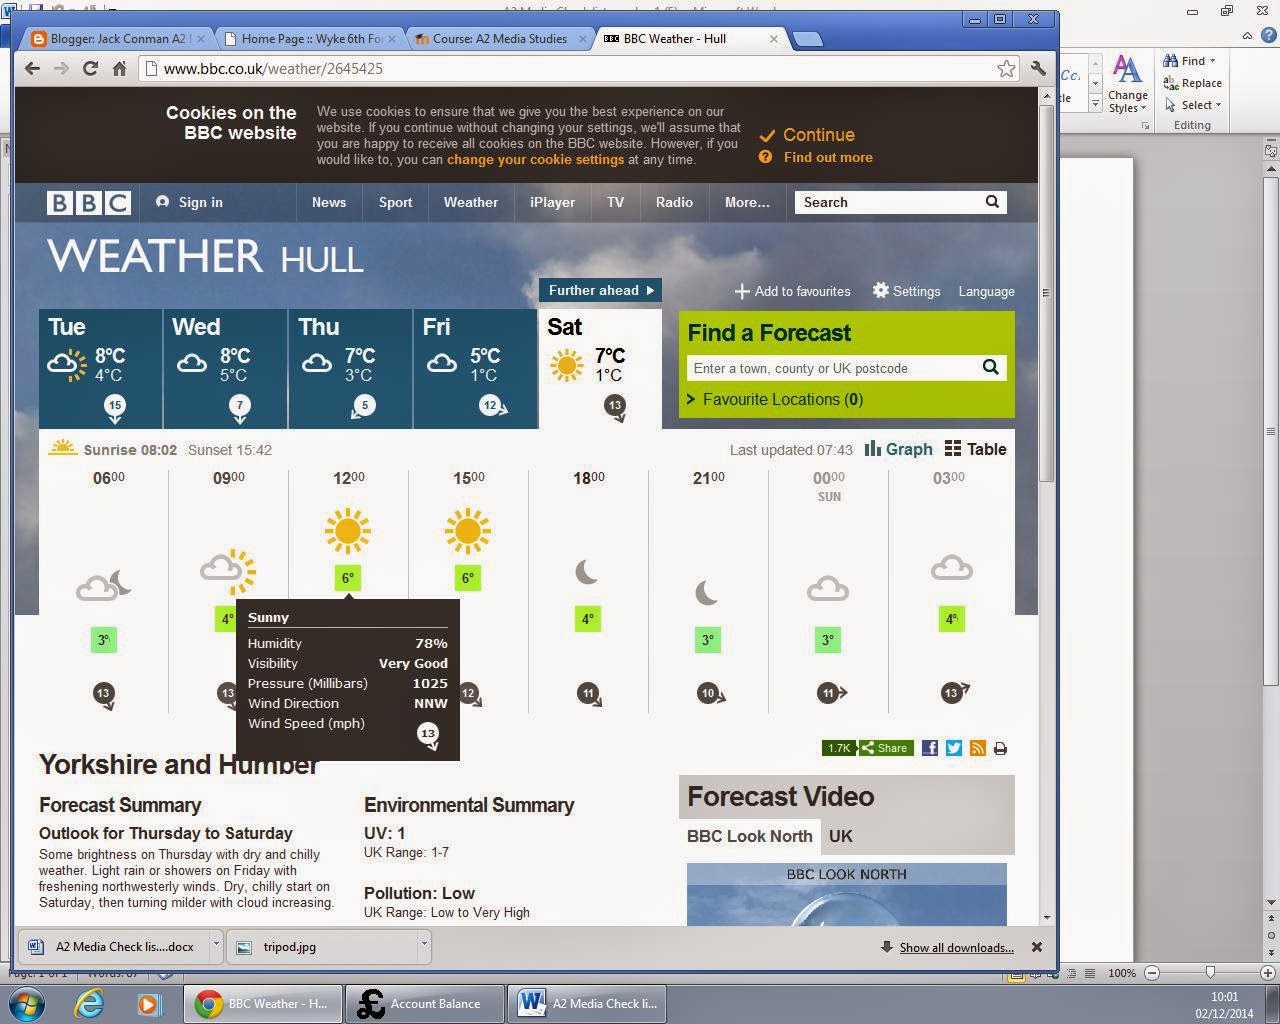Click the moon icon at 18:00
1280x1024 pixels.
coord(587,571)
